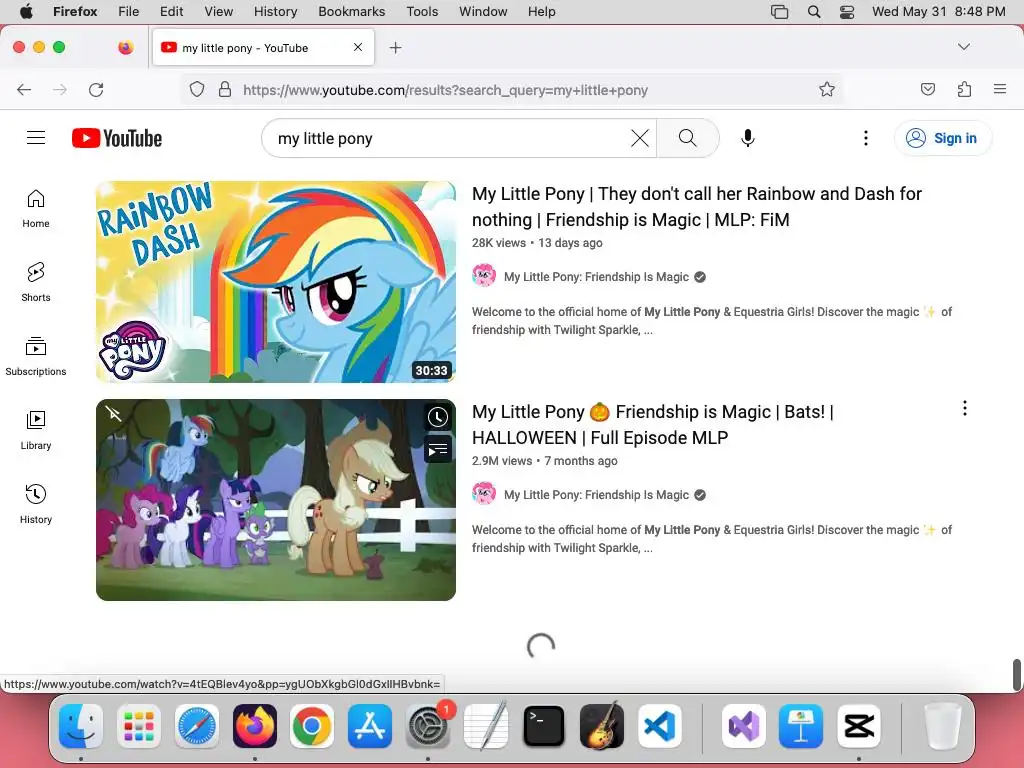The width and height of the screenshot is (1024, 768).
Task: Show site security padlock info
Action: (225, 89)
